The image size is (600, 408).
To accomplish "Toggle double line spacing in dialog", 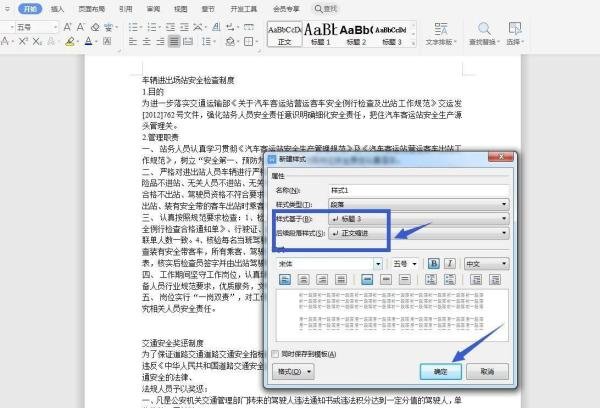I will (404, 280).
